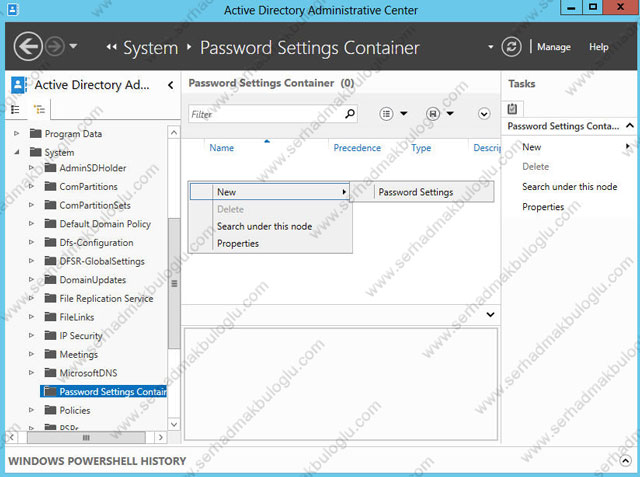Select the IP Security folder
The width and height of the screenshot is (640, 477).
[x=73, y=335]
